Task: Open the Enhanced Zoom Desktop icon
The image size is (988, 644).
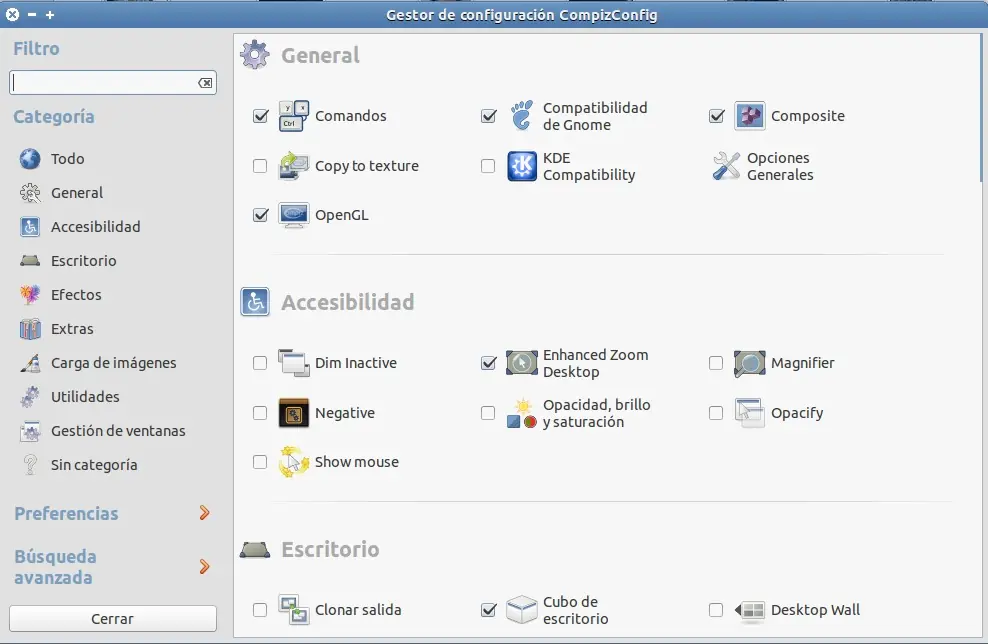Action: point(522,363)
